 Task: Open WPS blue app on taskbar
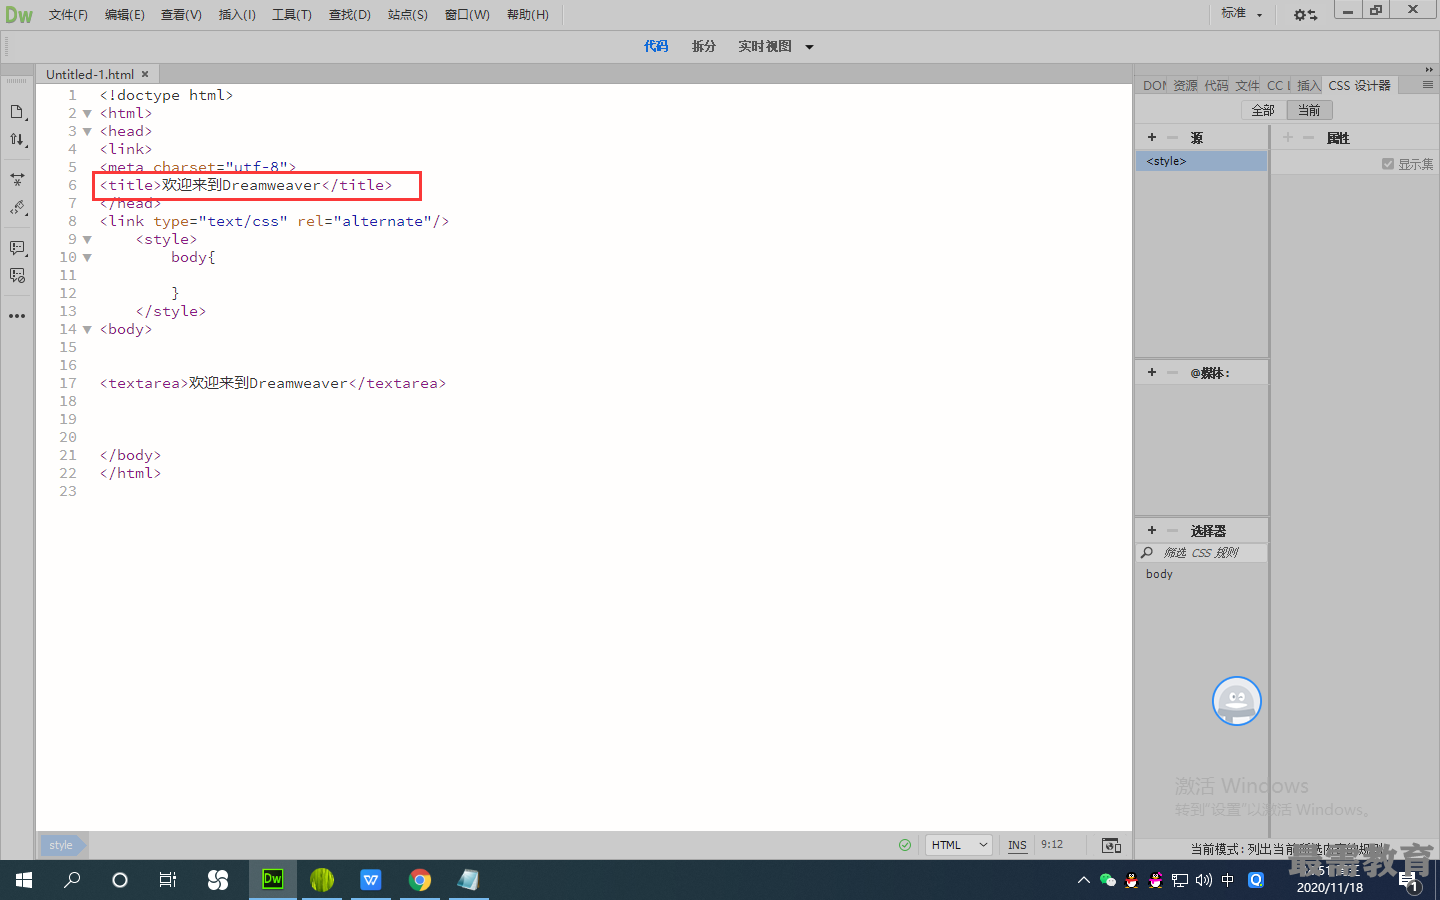coord(371,880)
